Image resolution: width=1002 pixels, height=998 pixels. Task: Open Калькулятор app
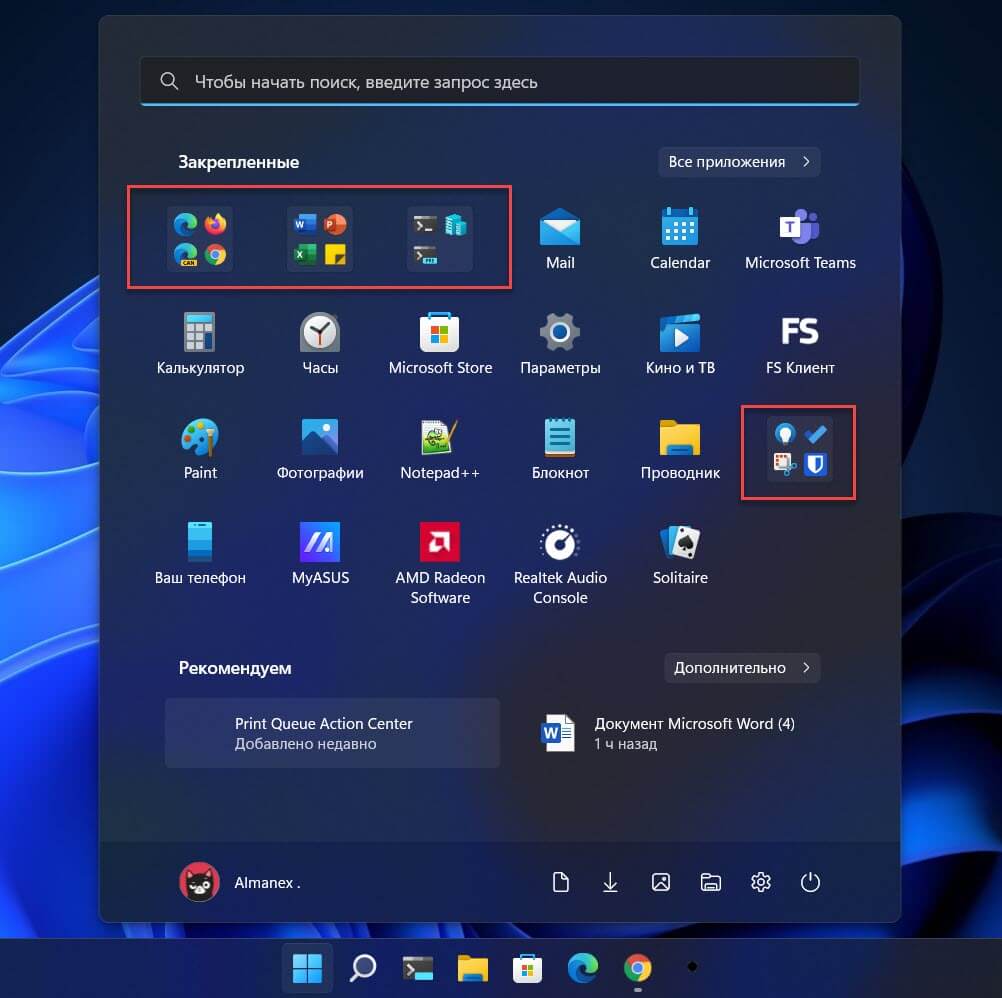click(200, 342)
